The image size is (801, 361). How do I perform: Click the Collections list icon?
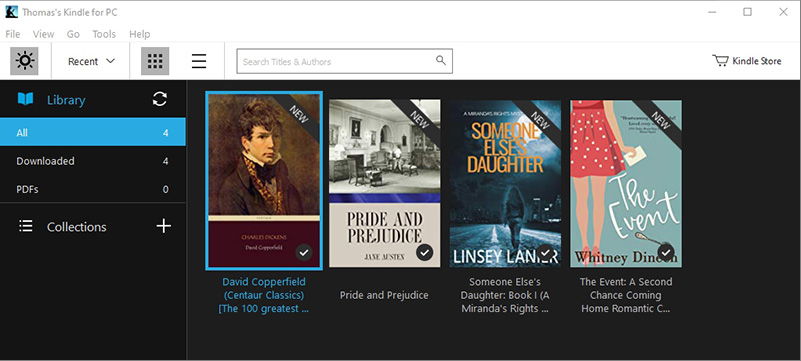click(x=26, y=226)
